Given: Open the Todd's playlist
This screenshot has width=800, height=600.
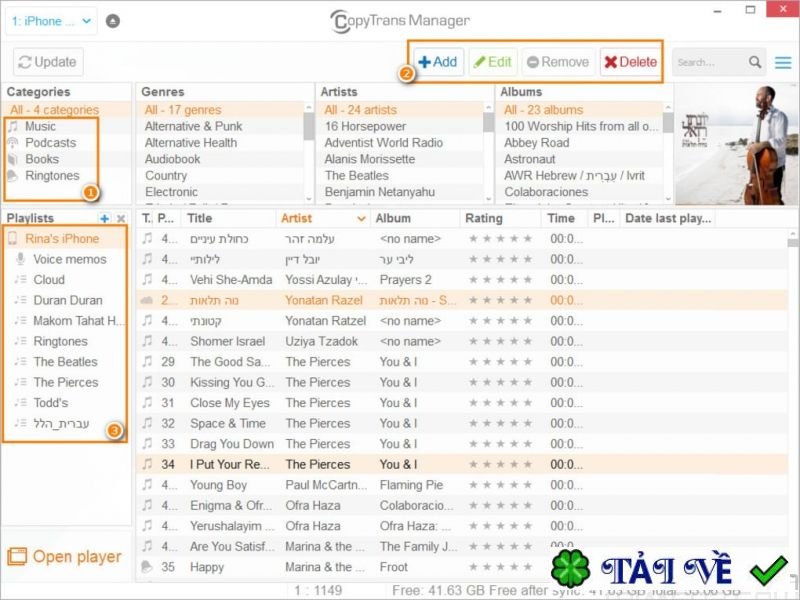Looking at the screenshot, I should (x=51, y=402).
